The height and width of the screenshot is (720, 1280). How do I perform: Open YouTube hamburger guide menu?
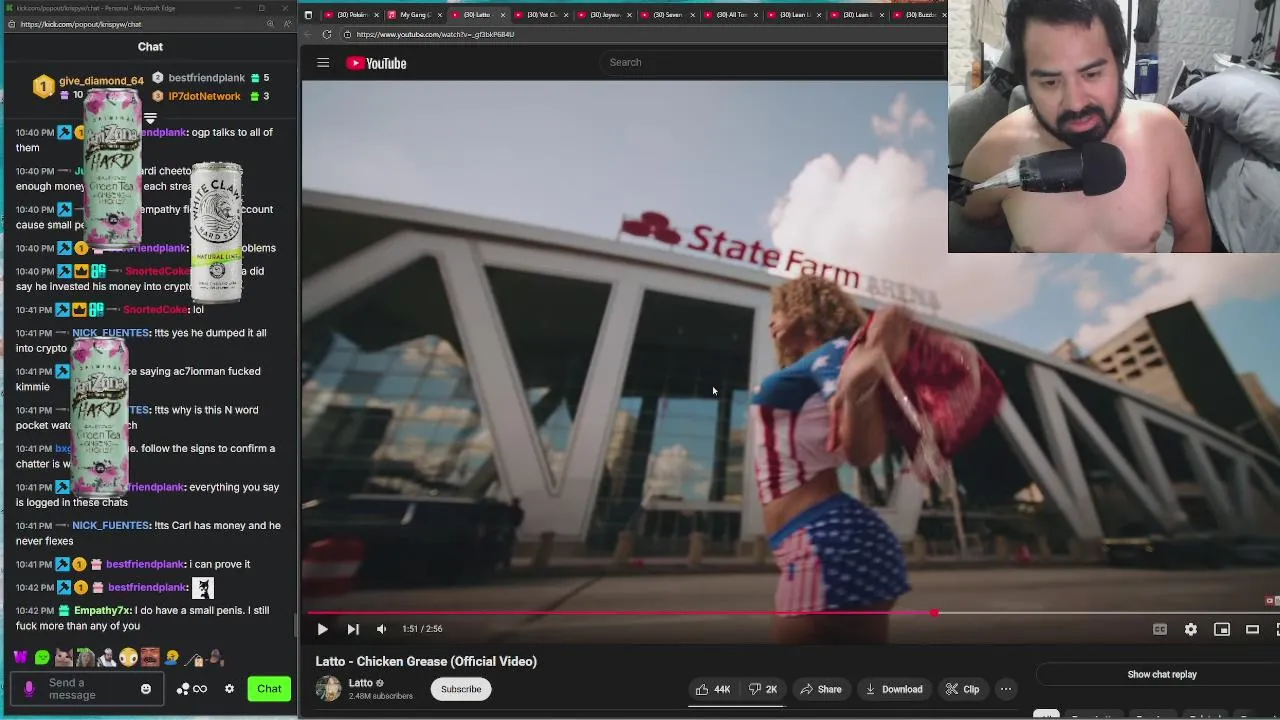[323, 63]
